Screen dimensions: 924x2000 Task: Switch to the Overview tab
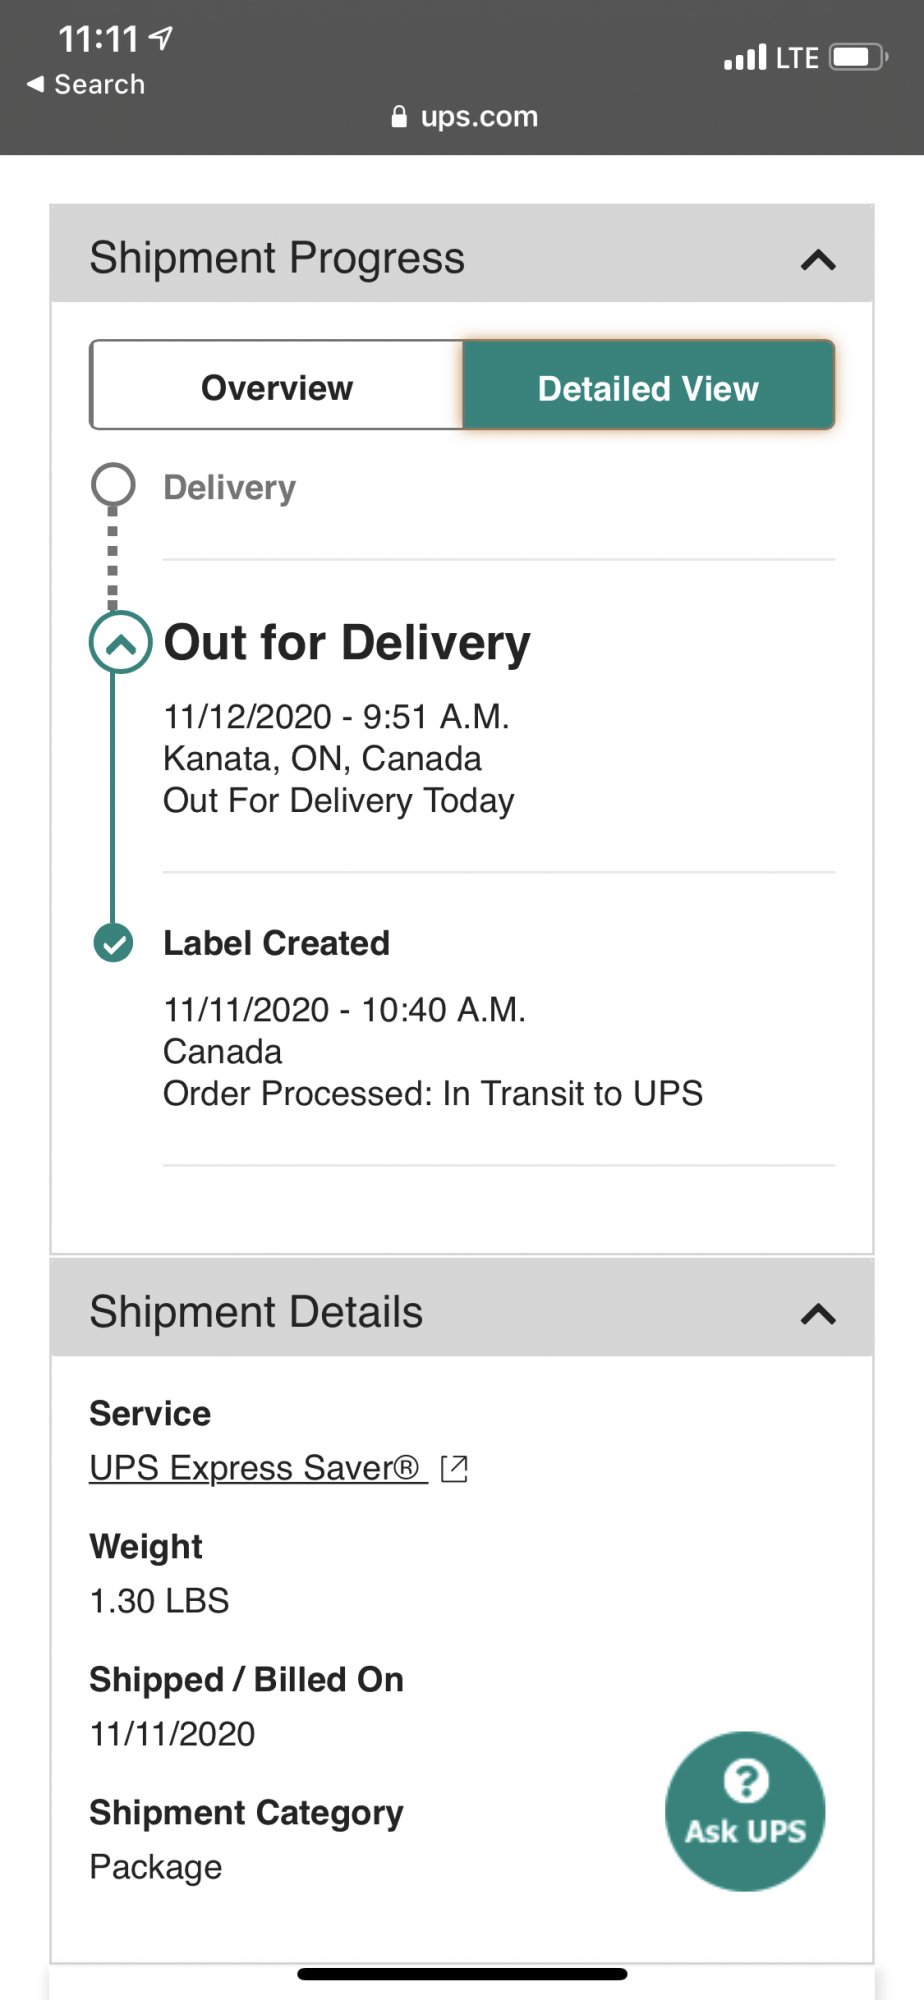[x=277, y=387]
